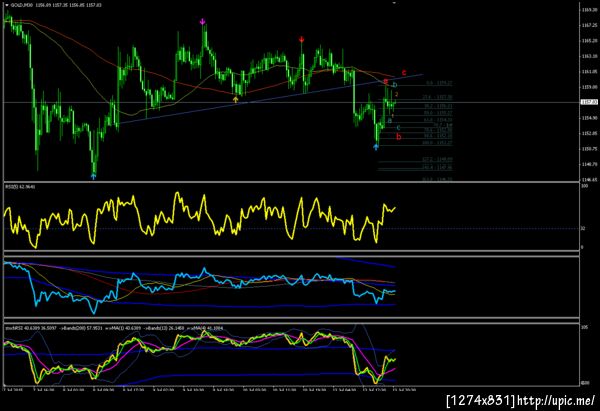Click the blue up arrow at the latest swing low
Screen dimensions: 600x411
point(376,147)
